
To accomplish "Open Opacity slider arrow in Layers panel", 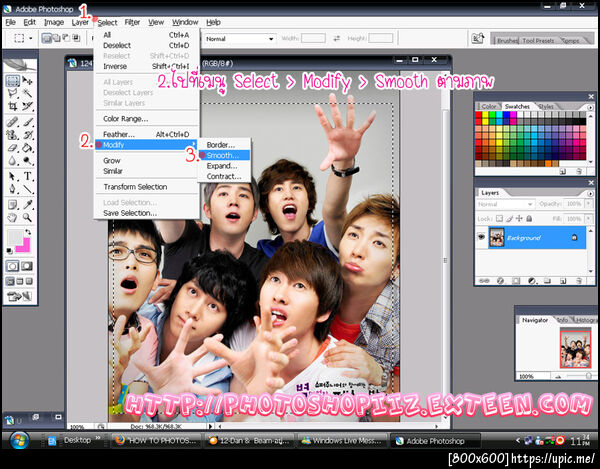I will (x=588, y=204).
